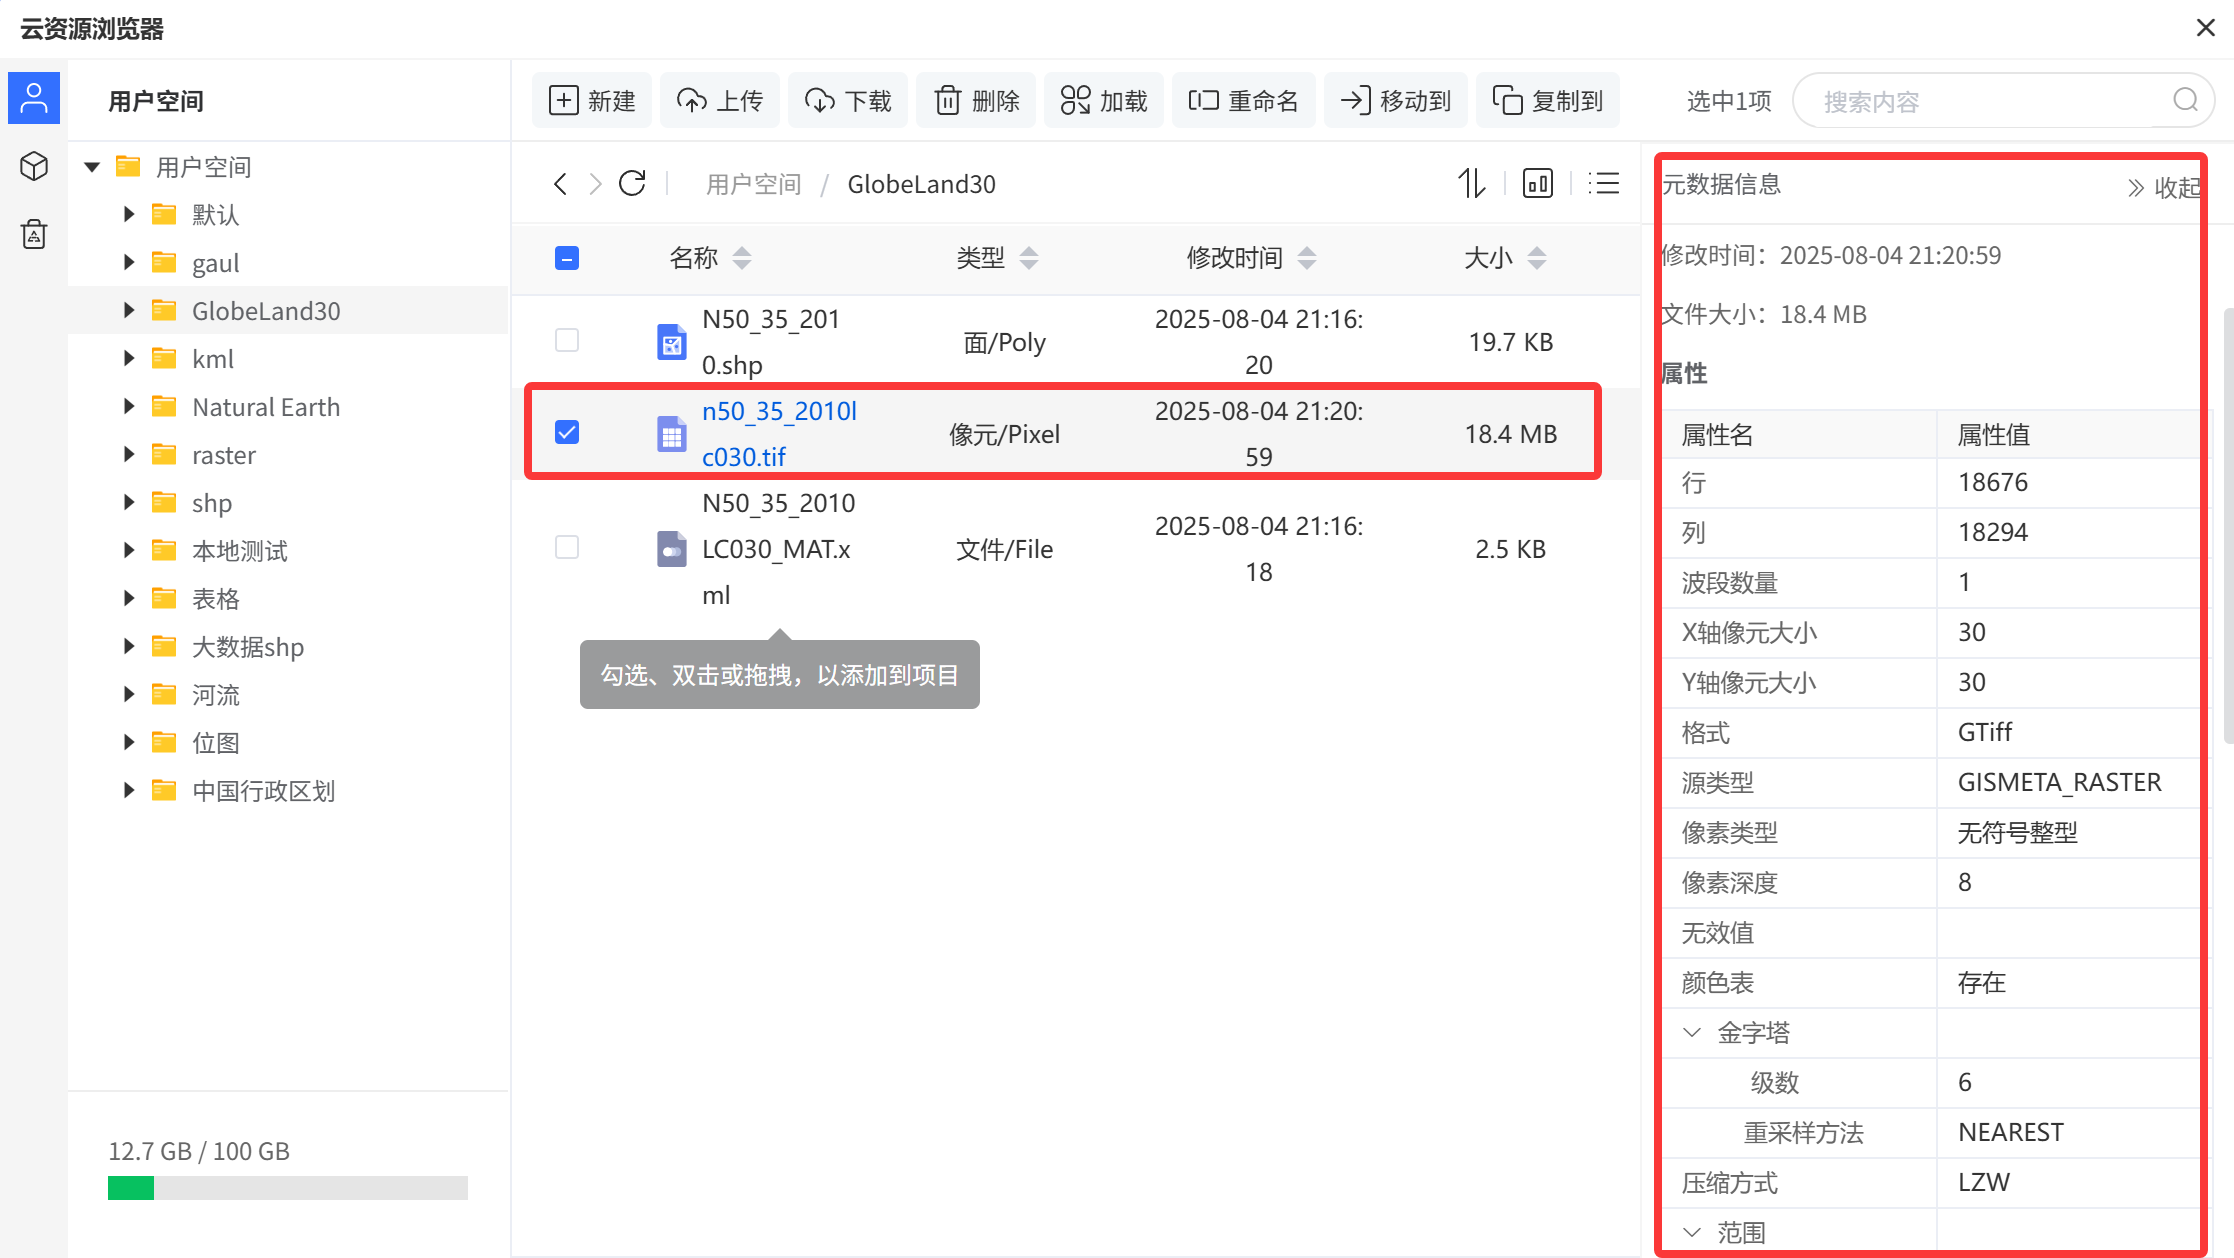
Task: Click the 重命名 rename toolbar button
Action: pyautogui.click(x=1244, y=101)
